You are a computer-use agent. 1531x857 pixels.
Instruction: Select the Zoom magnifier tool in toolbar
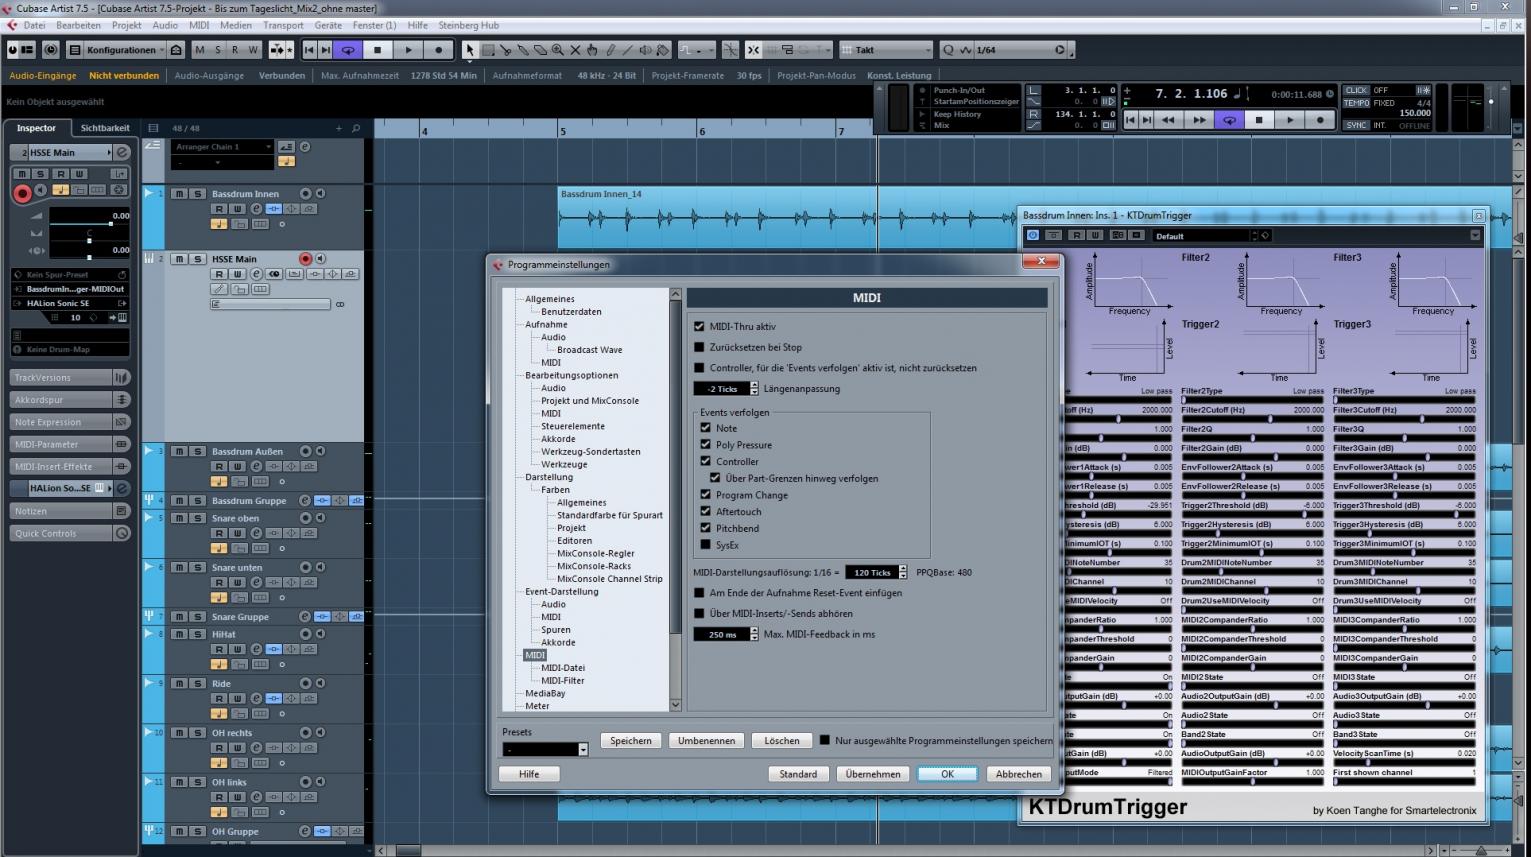[557, 50]
